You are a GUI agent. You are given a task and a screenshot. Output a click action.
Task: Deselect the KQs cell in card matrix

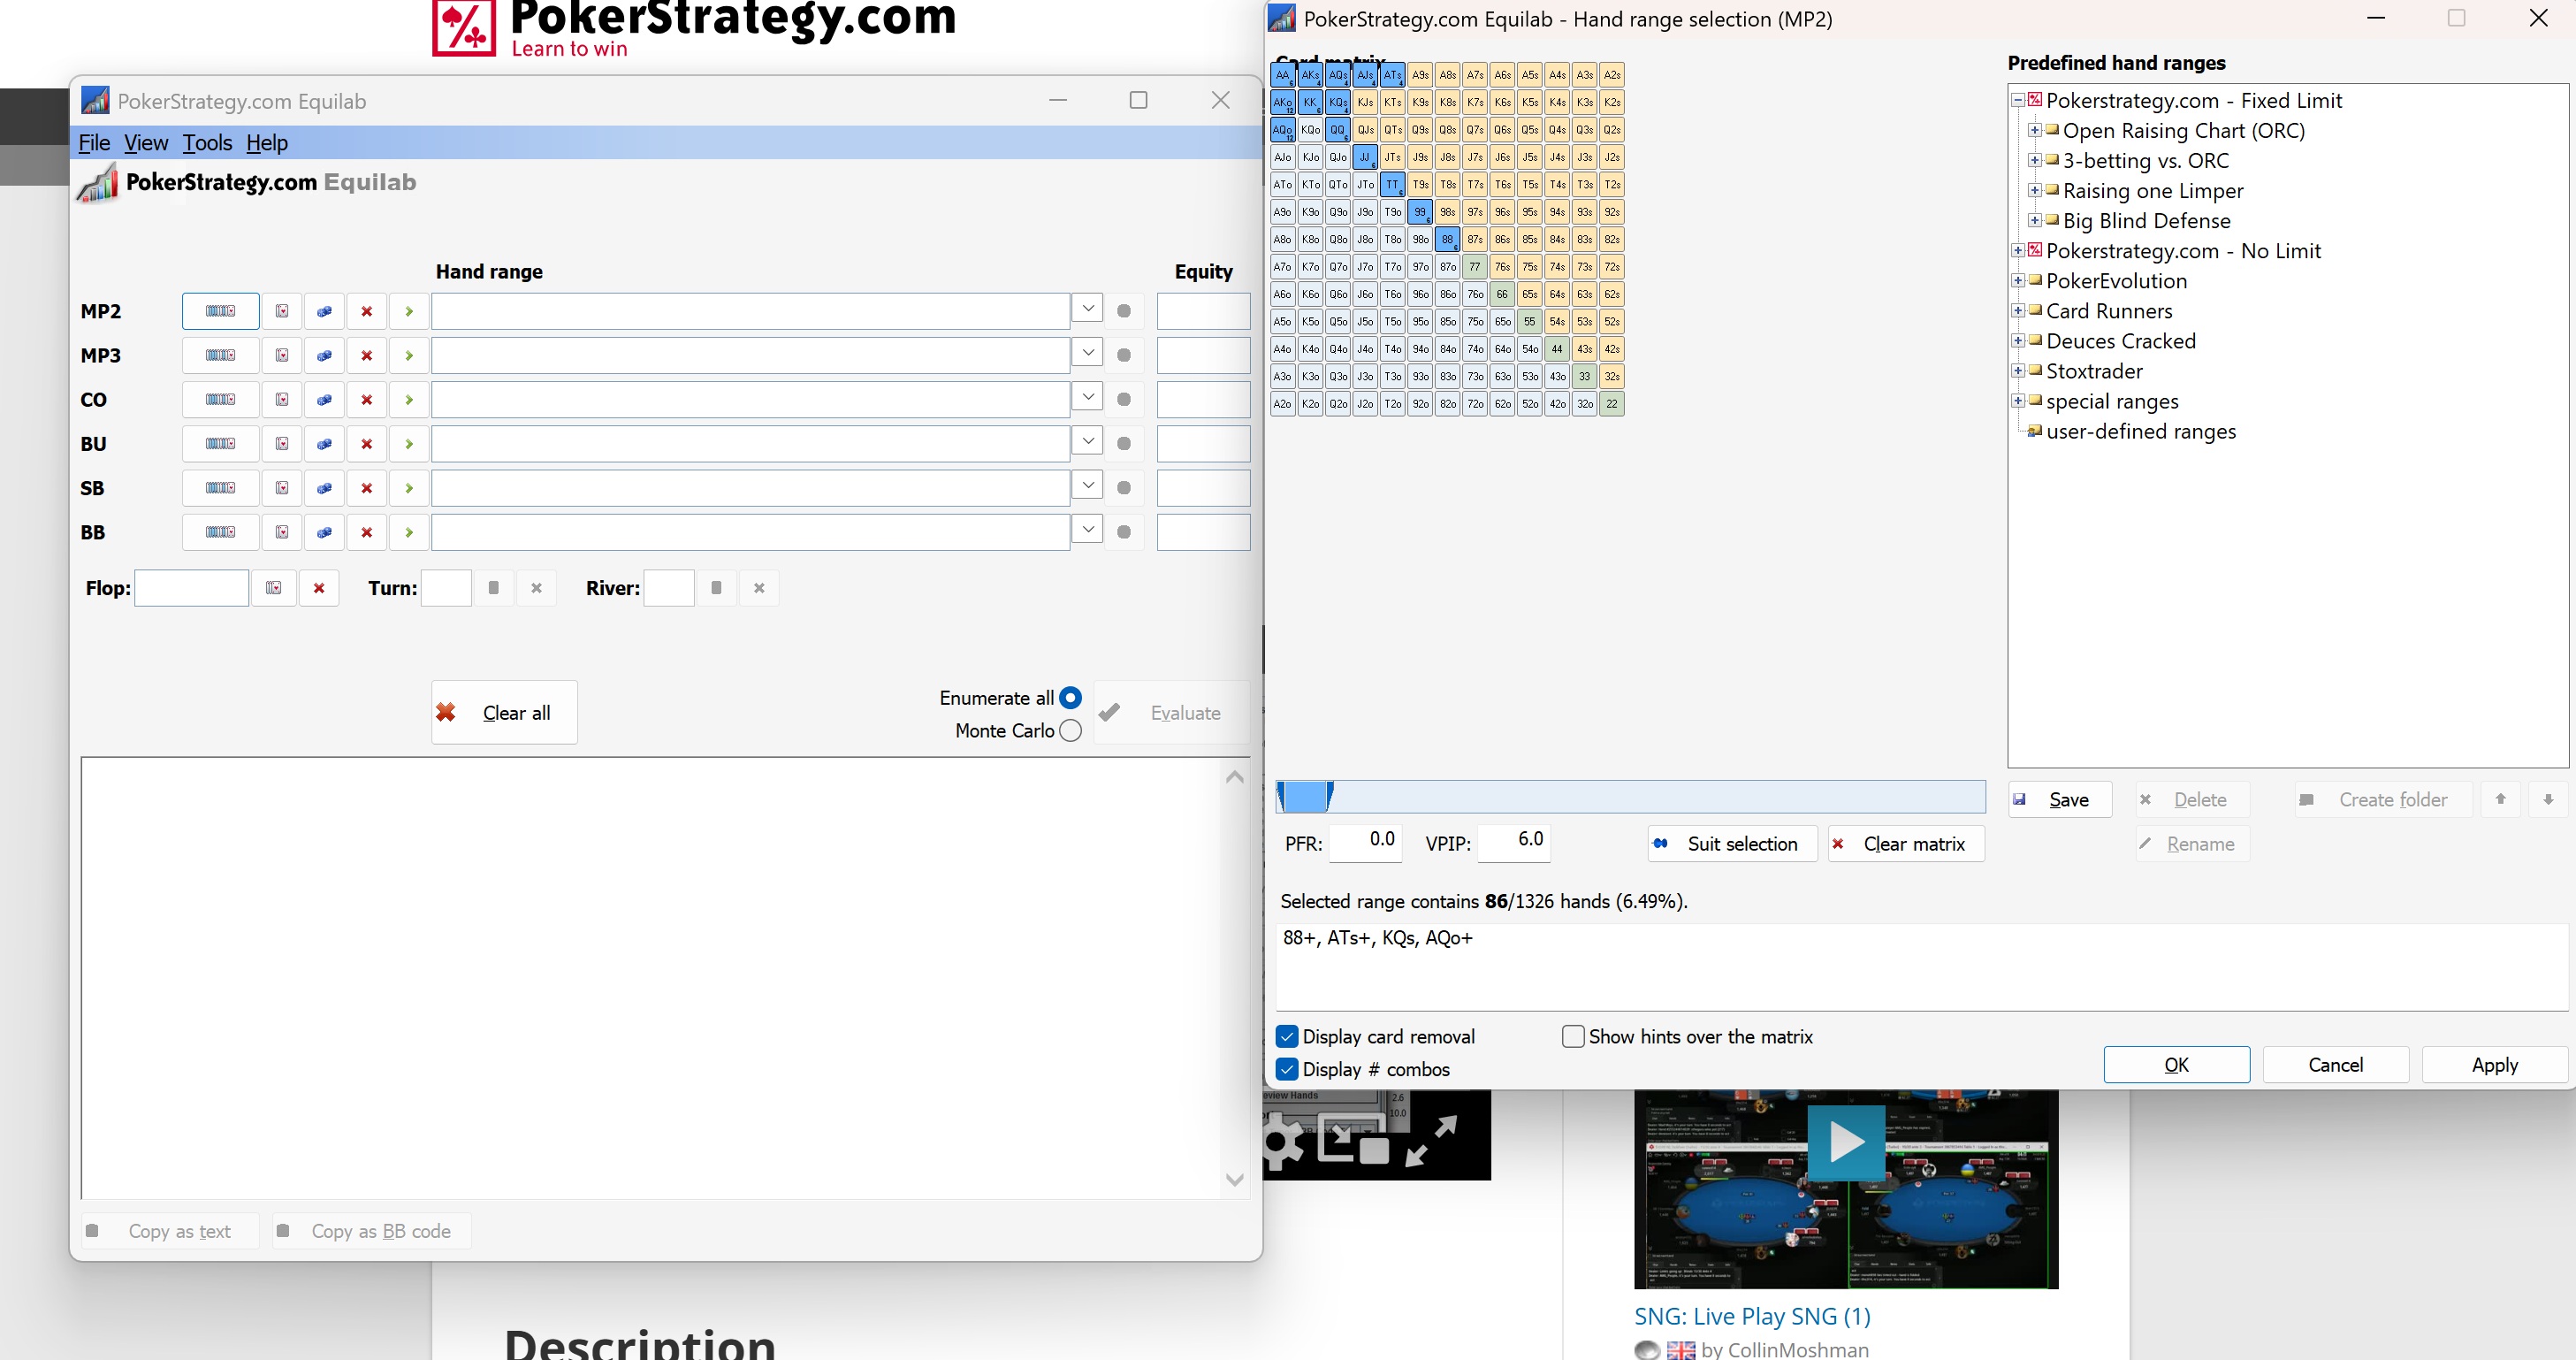[1338, 102]
